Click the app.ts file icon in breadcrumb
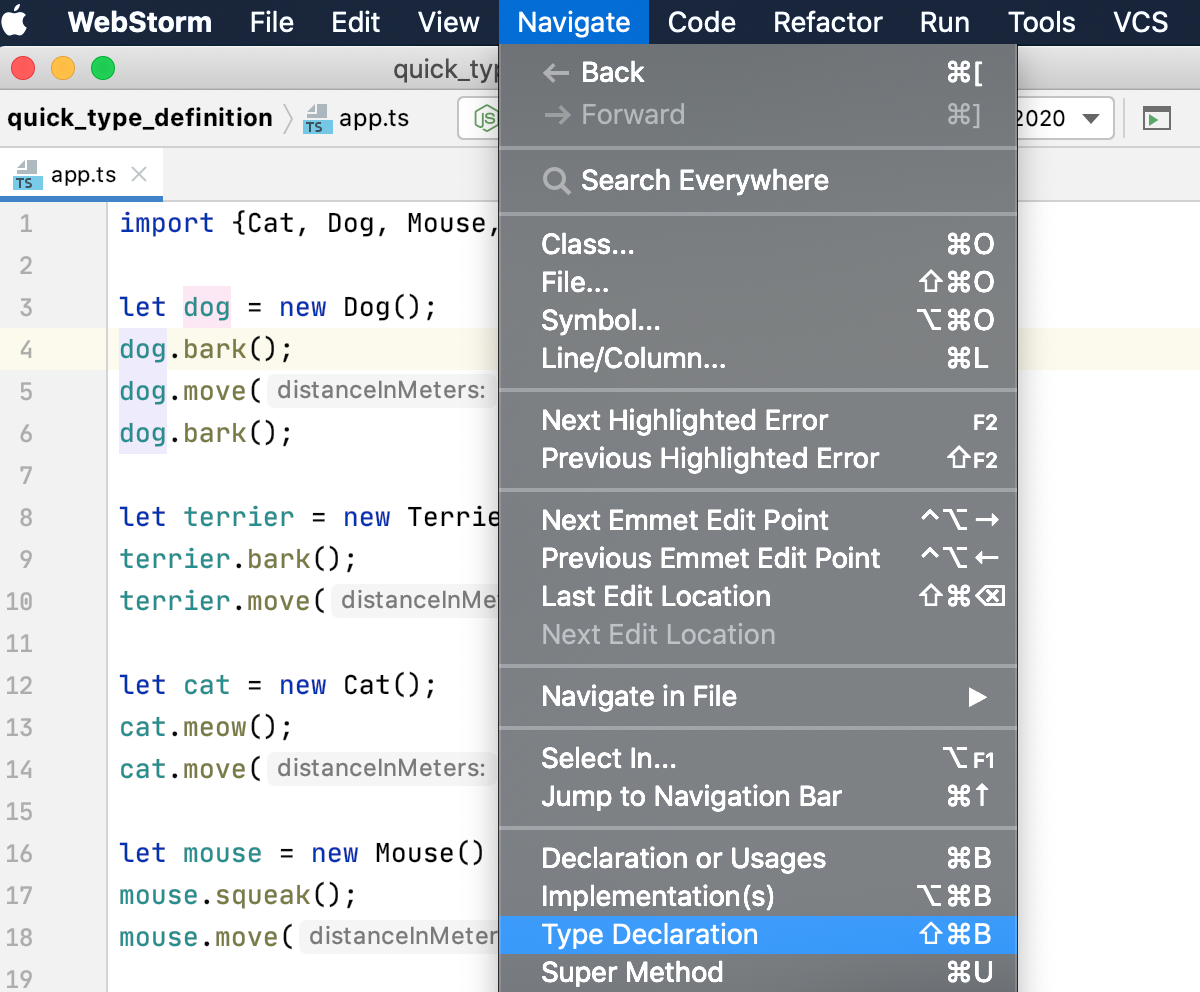The image size is (1200, 992). (x=317, y=118)
